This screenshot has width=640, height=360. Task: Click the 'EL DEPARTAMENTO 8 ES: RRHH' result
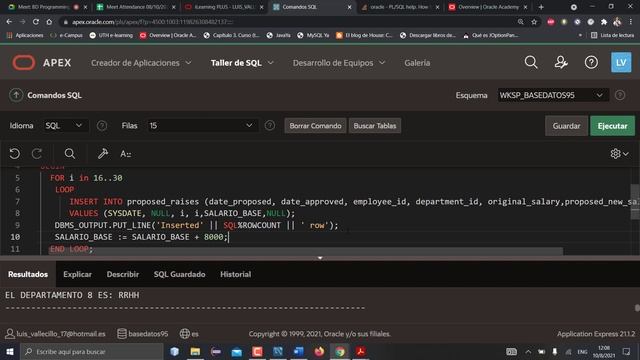pyautogui.click(x=72, y=295)
